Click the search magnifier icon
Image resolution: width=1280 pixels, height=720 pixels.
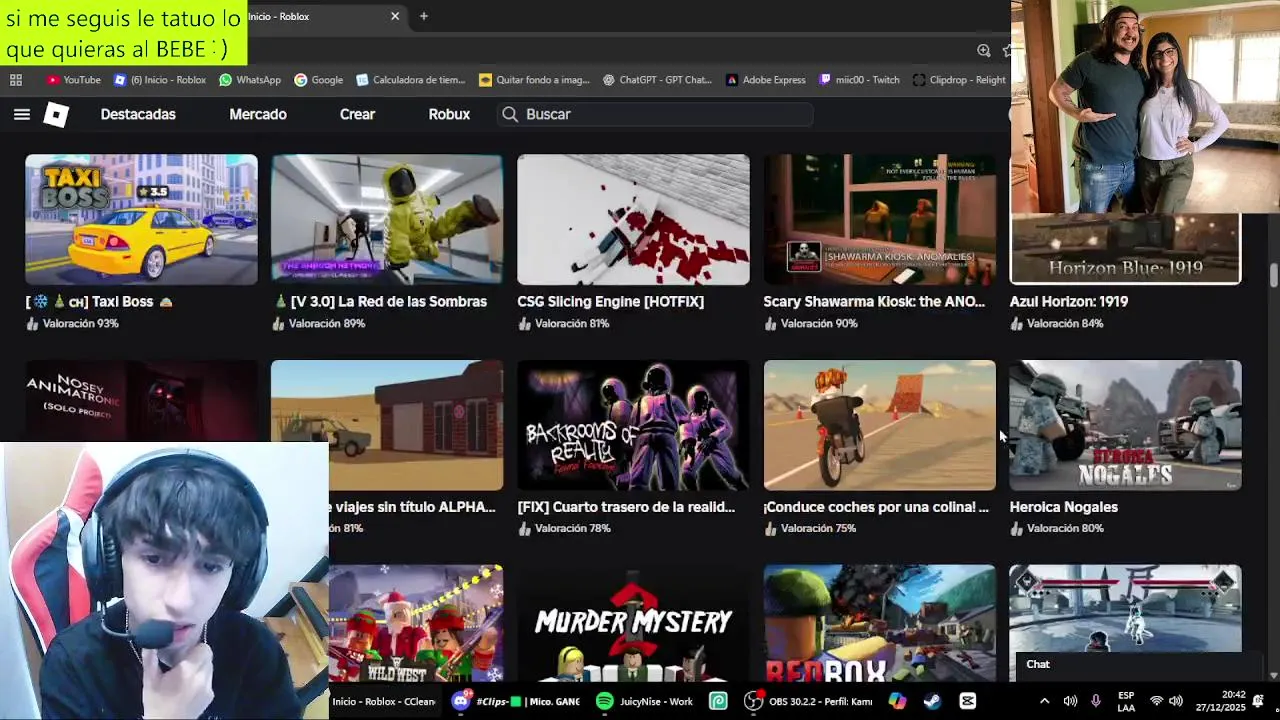[510, 114]
